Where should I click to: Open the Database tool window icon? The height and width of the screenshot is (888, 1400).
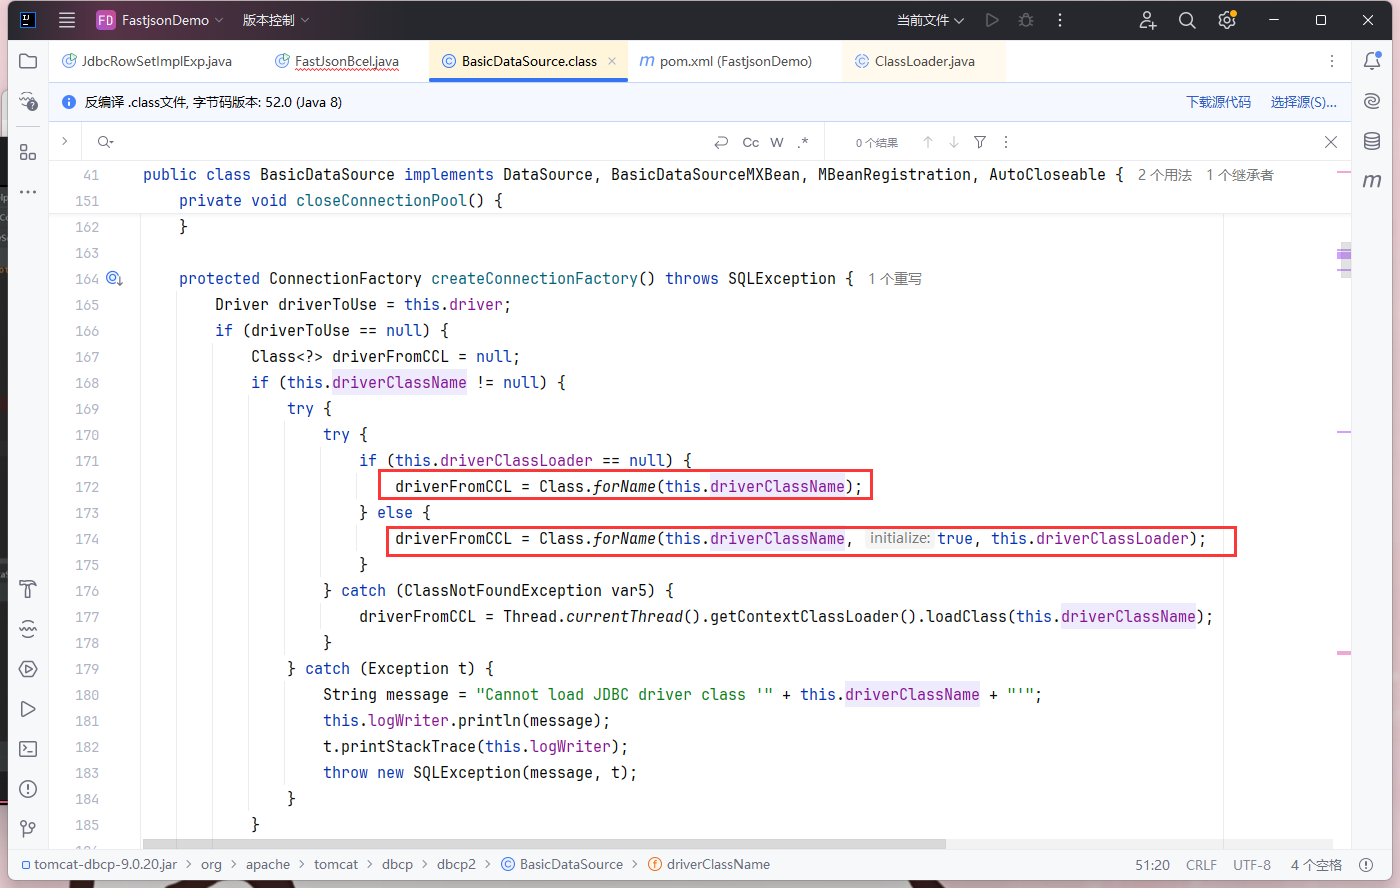pos(1372,141)
